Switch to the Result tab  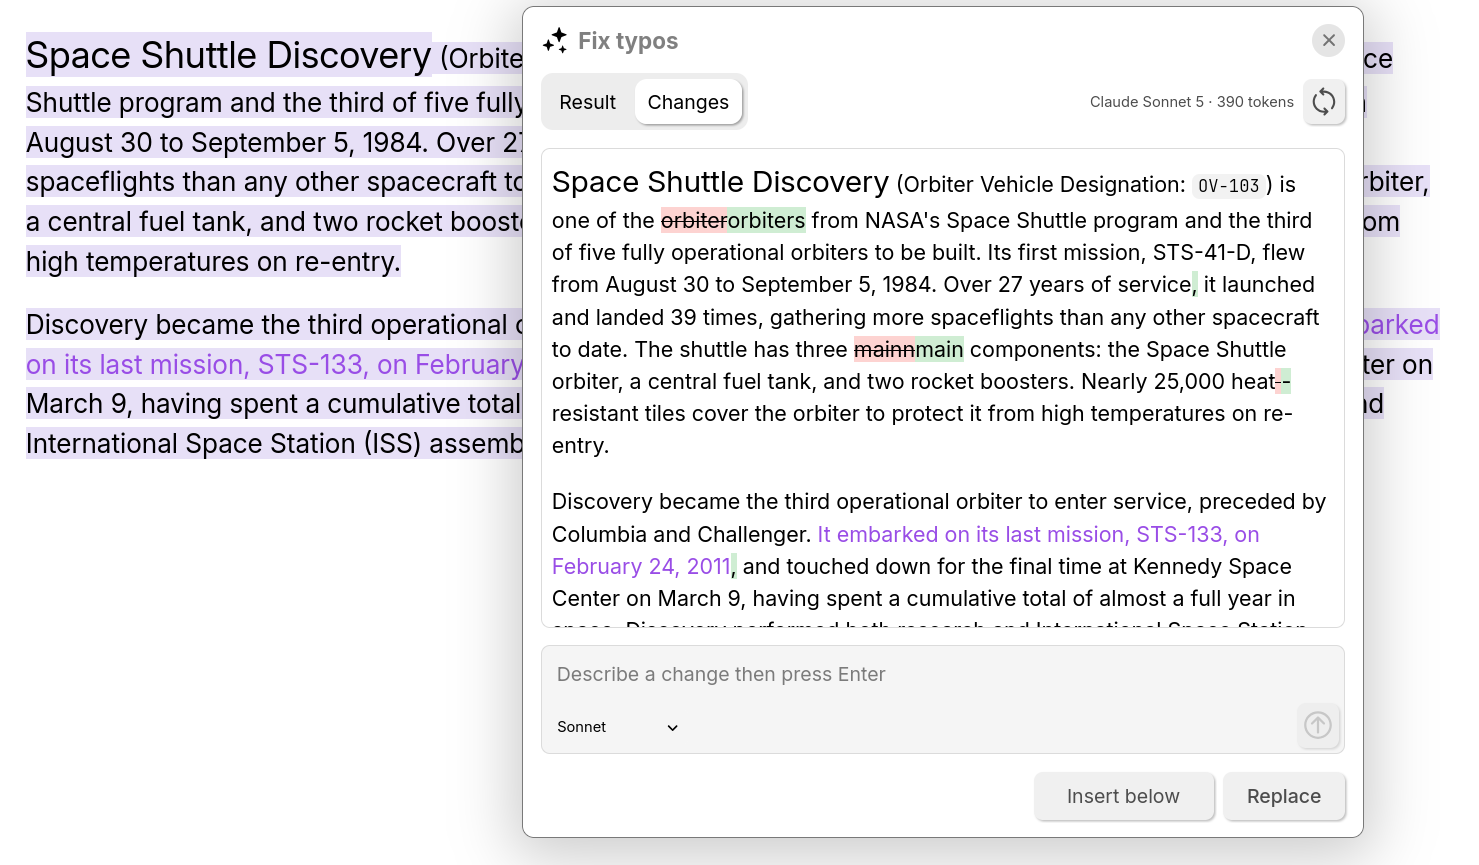[x=587, y=102]
